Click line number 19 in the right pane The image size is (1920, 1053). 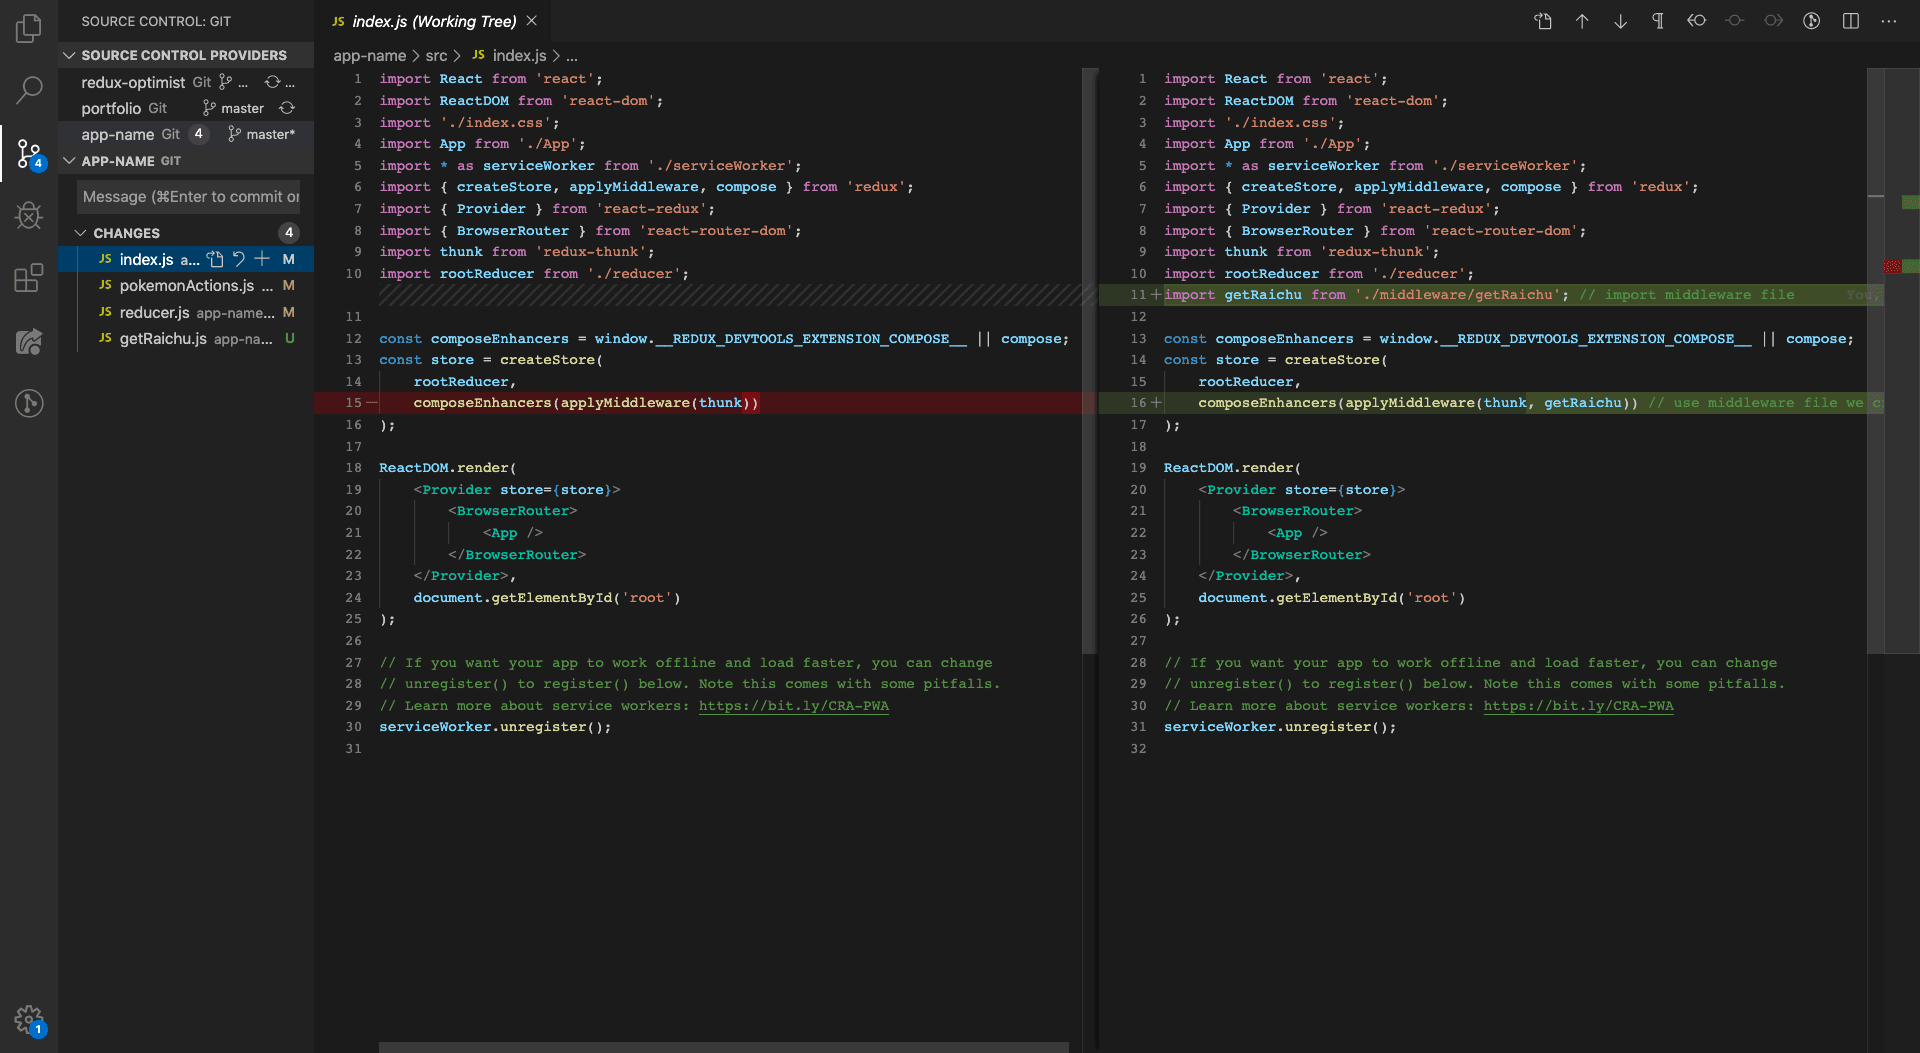pos(1138,468)
